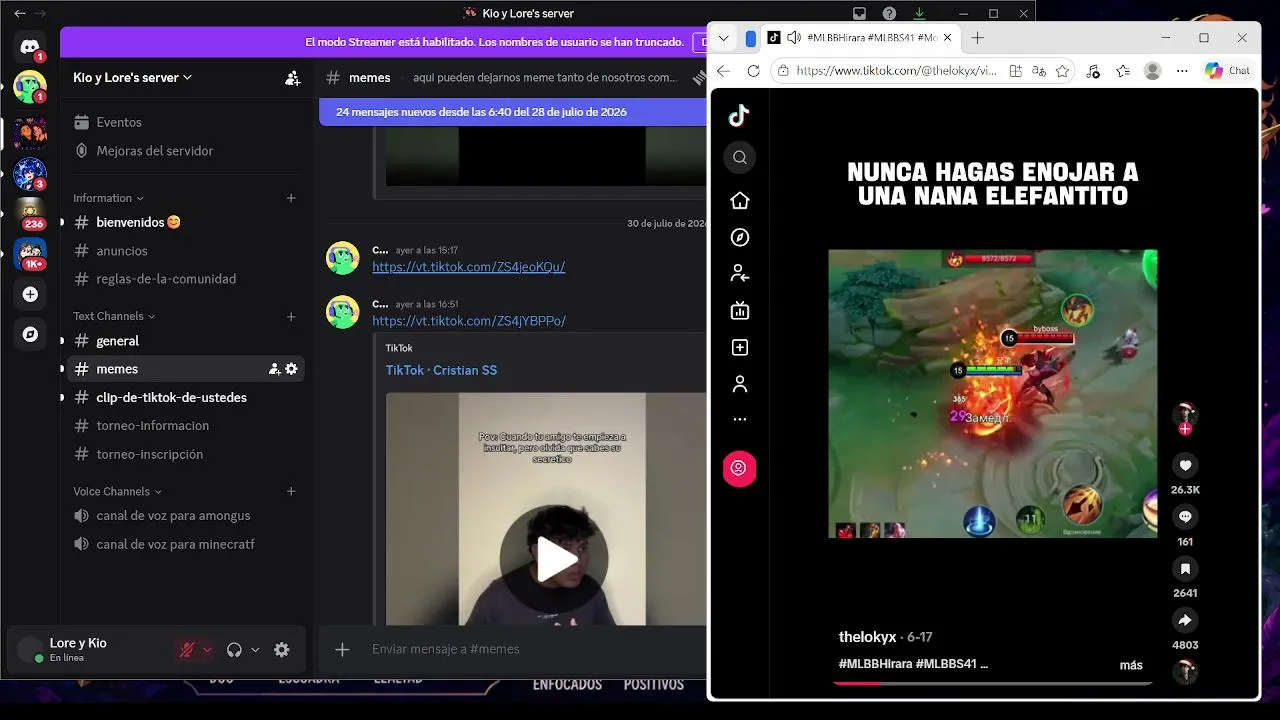The width and height of the screenshot is (1280, 720).
Task: Open Discord server discovery compass icon
Action: [30, 335]
